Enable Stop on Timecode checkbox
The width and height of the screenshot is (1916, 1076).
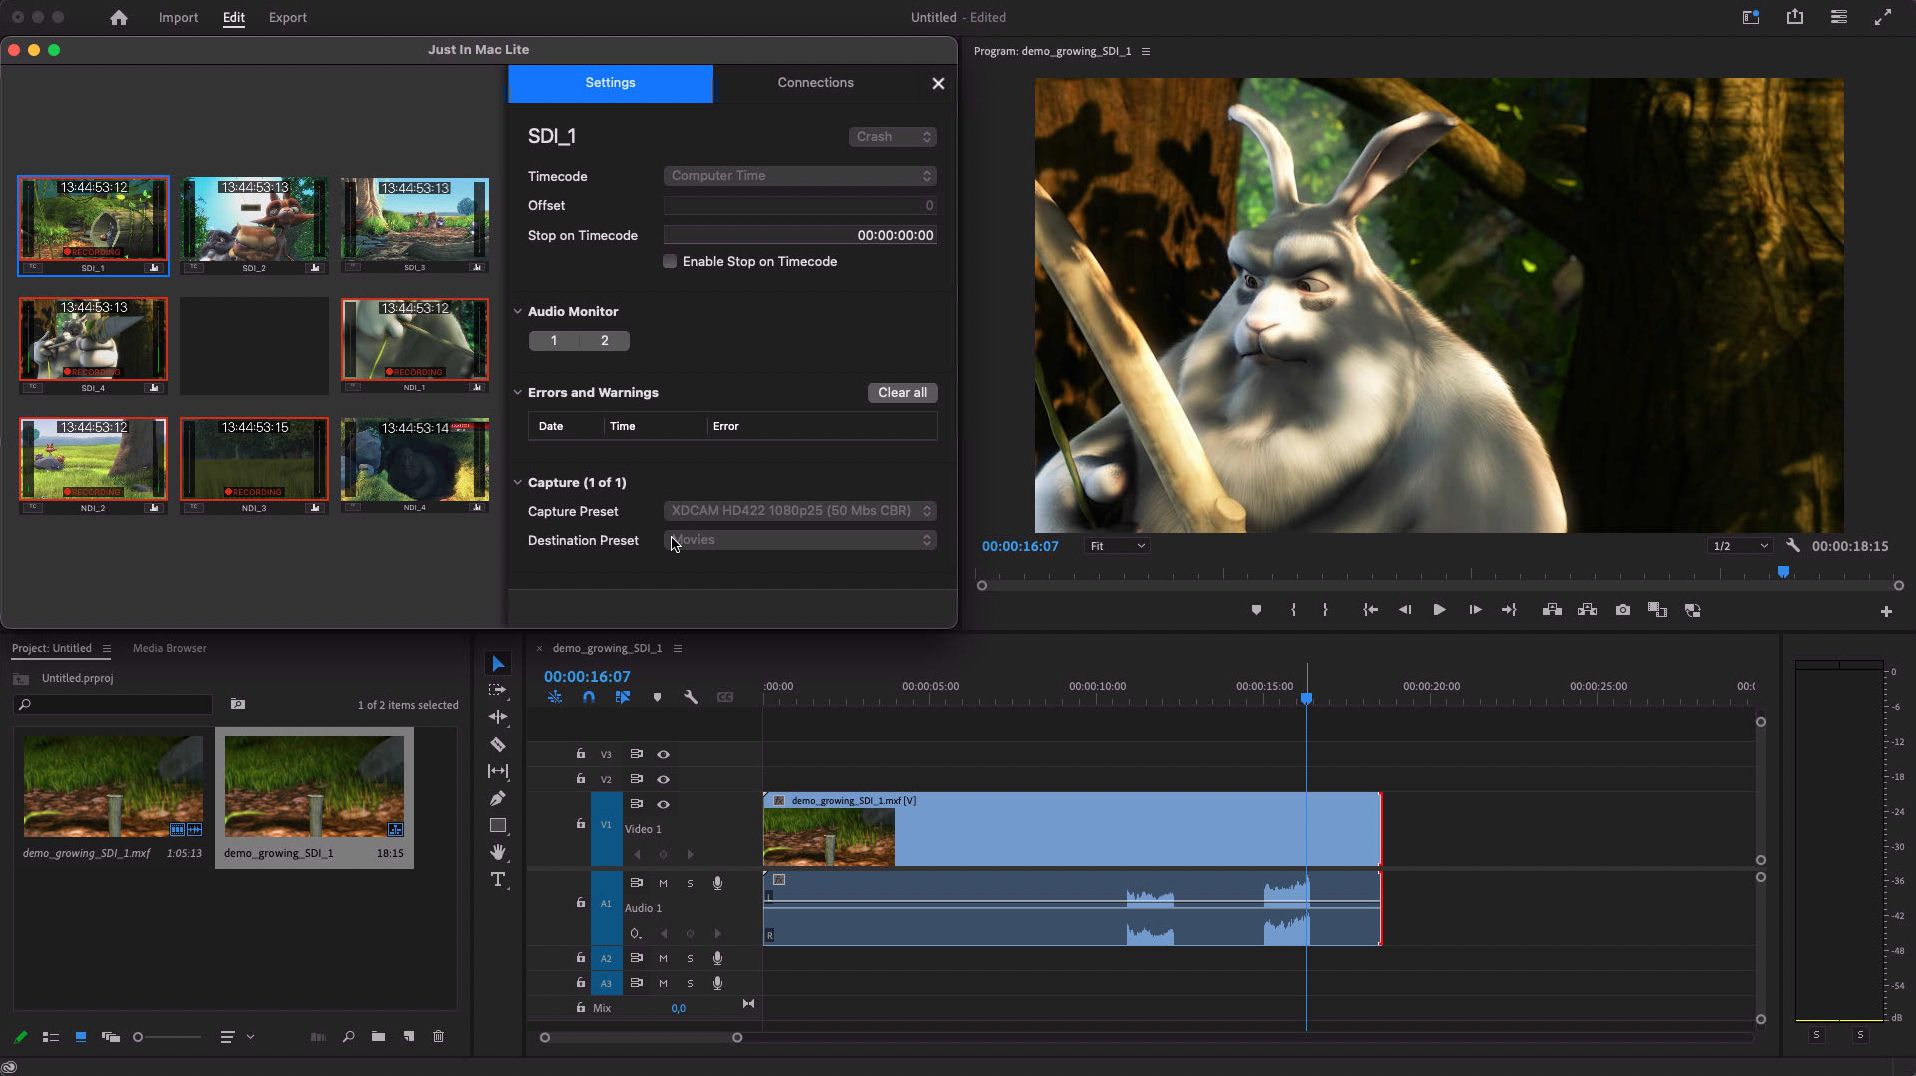click(x=670, y=262)
